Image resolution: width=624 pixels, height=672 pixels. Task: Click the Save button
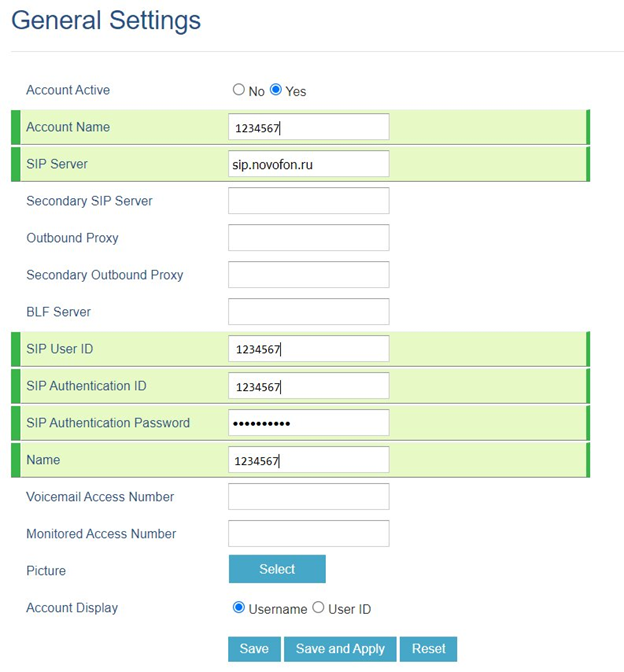pos(254,649)
